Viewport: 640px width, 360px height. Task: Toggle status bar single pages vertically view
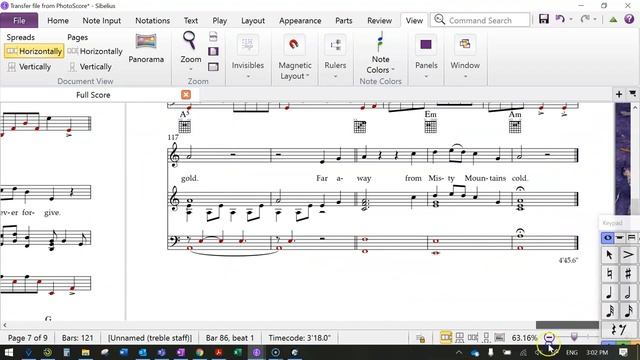pyautogui.click(x=486, y=338)
